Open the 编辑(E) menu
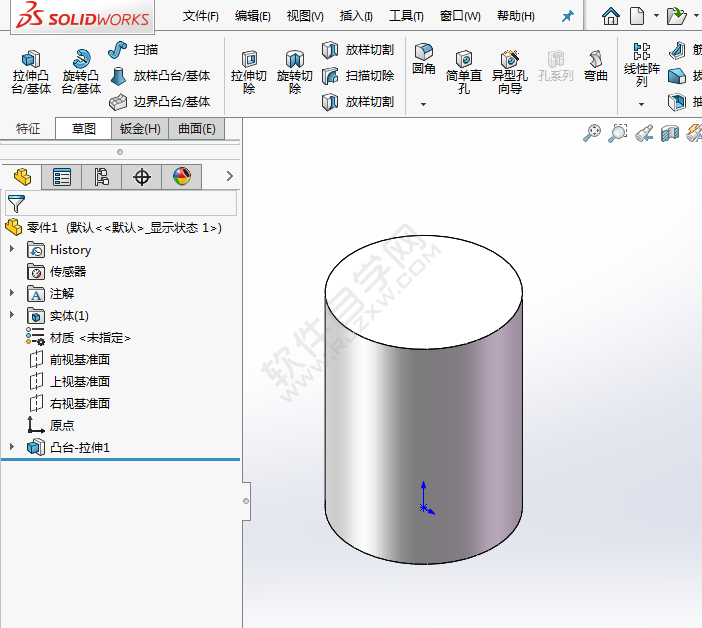702x628 pixels. (253, 17)
